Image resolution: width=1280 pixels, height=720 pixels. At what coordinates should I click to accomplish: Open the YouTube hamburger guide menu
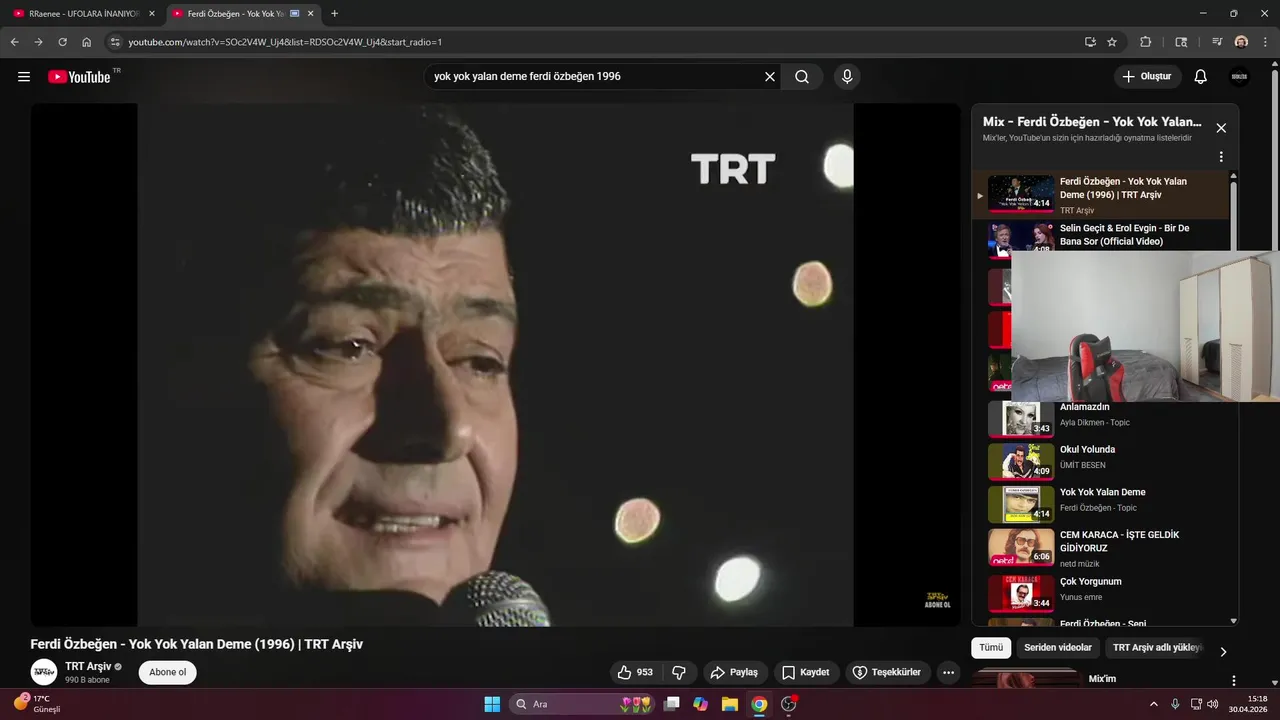[24, 77]
